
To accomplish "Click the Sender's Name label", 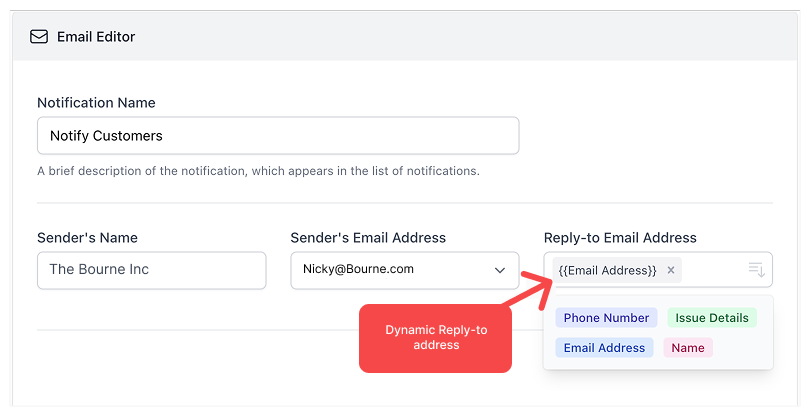I will (x=87, y=238).
